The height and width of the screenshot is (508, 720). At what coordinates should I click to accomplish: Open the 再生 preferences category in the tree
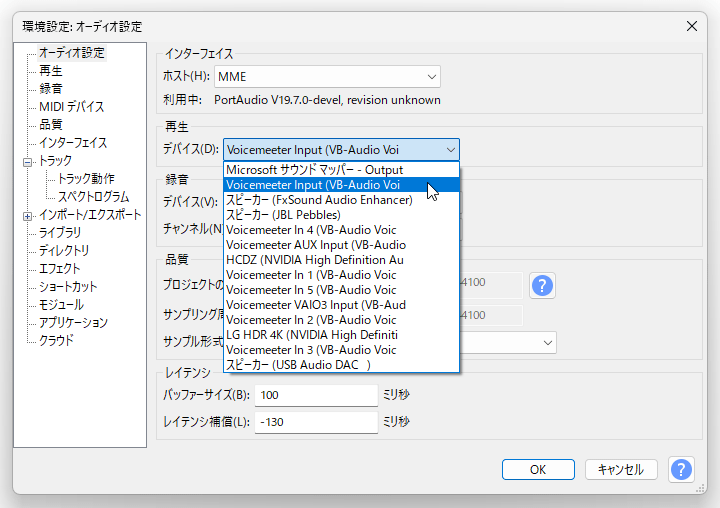pyautogui.click(x=51, y=71)
